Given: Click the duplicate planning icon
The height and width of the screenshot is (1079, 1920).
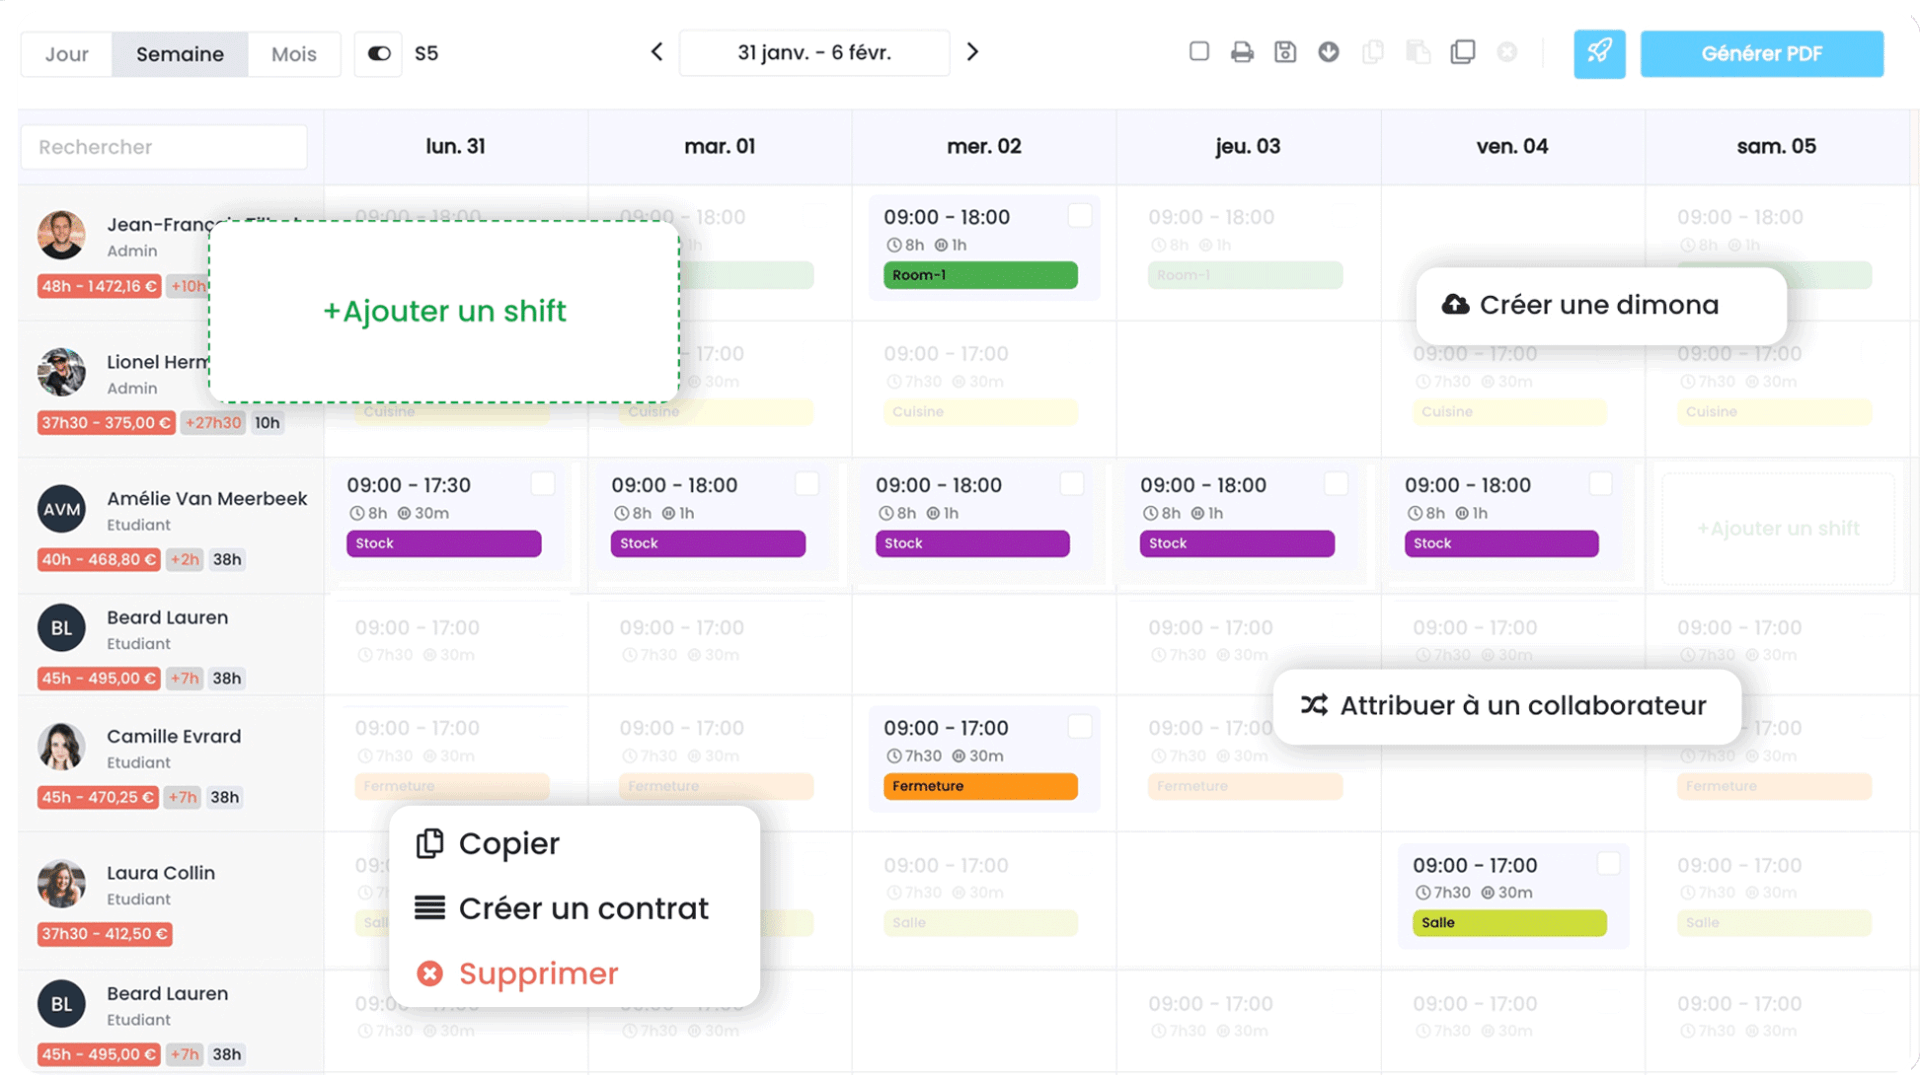Looking at the screenshot, I should (x=1462, y=52).
